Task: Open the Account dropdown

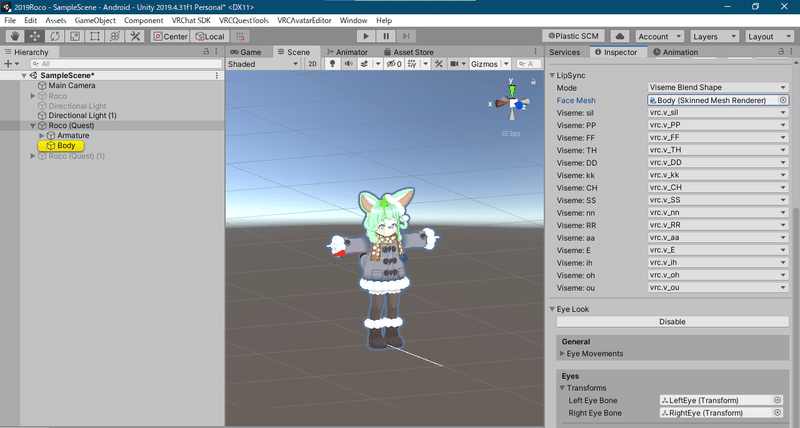Action: (660, 36)
